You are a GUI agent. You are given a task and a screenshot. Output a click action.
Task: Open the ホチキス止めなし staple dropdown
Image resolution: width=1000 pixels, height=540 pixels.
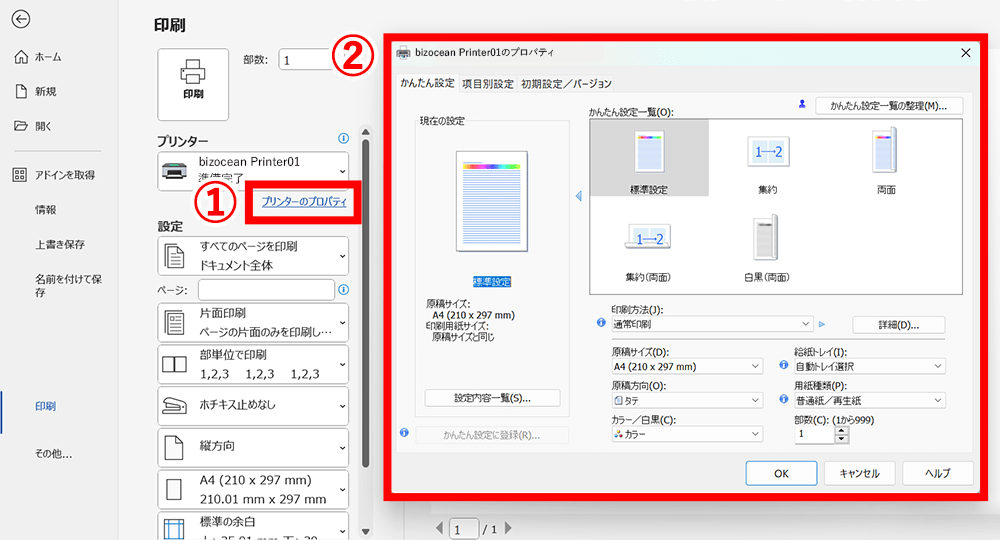253,405
